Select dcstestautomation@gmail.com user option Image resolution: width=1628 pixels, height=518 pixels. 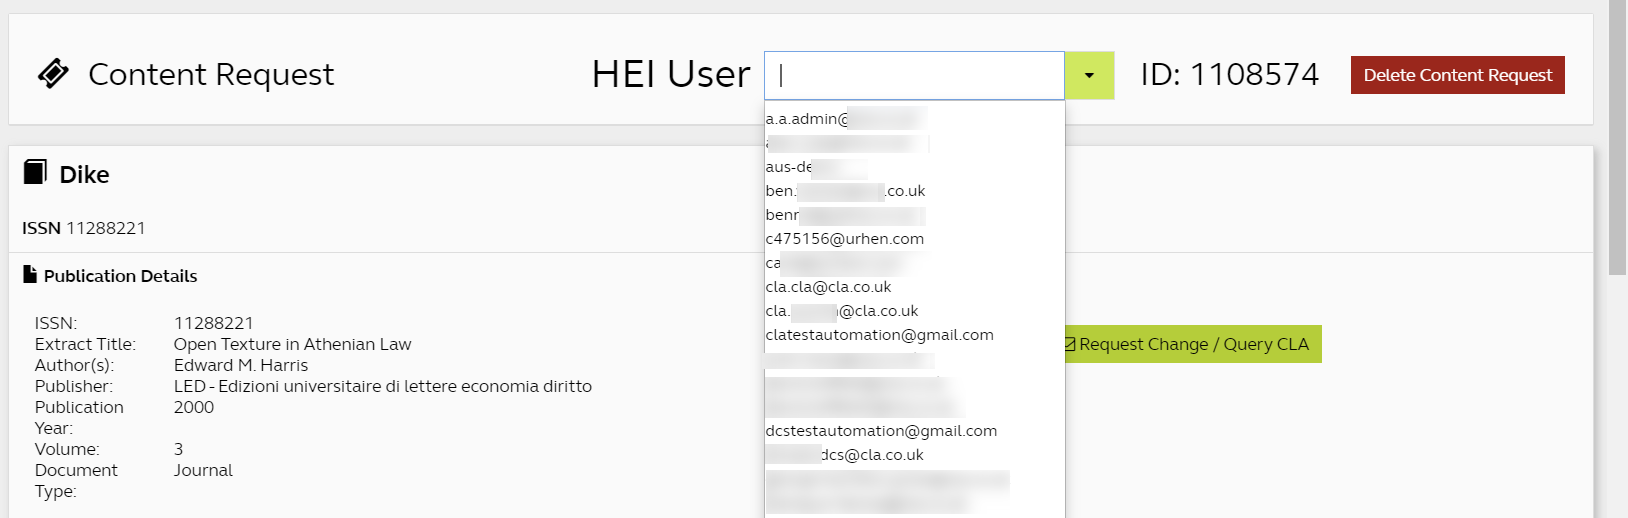[x=881, y=431]
